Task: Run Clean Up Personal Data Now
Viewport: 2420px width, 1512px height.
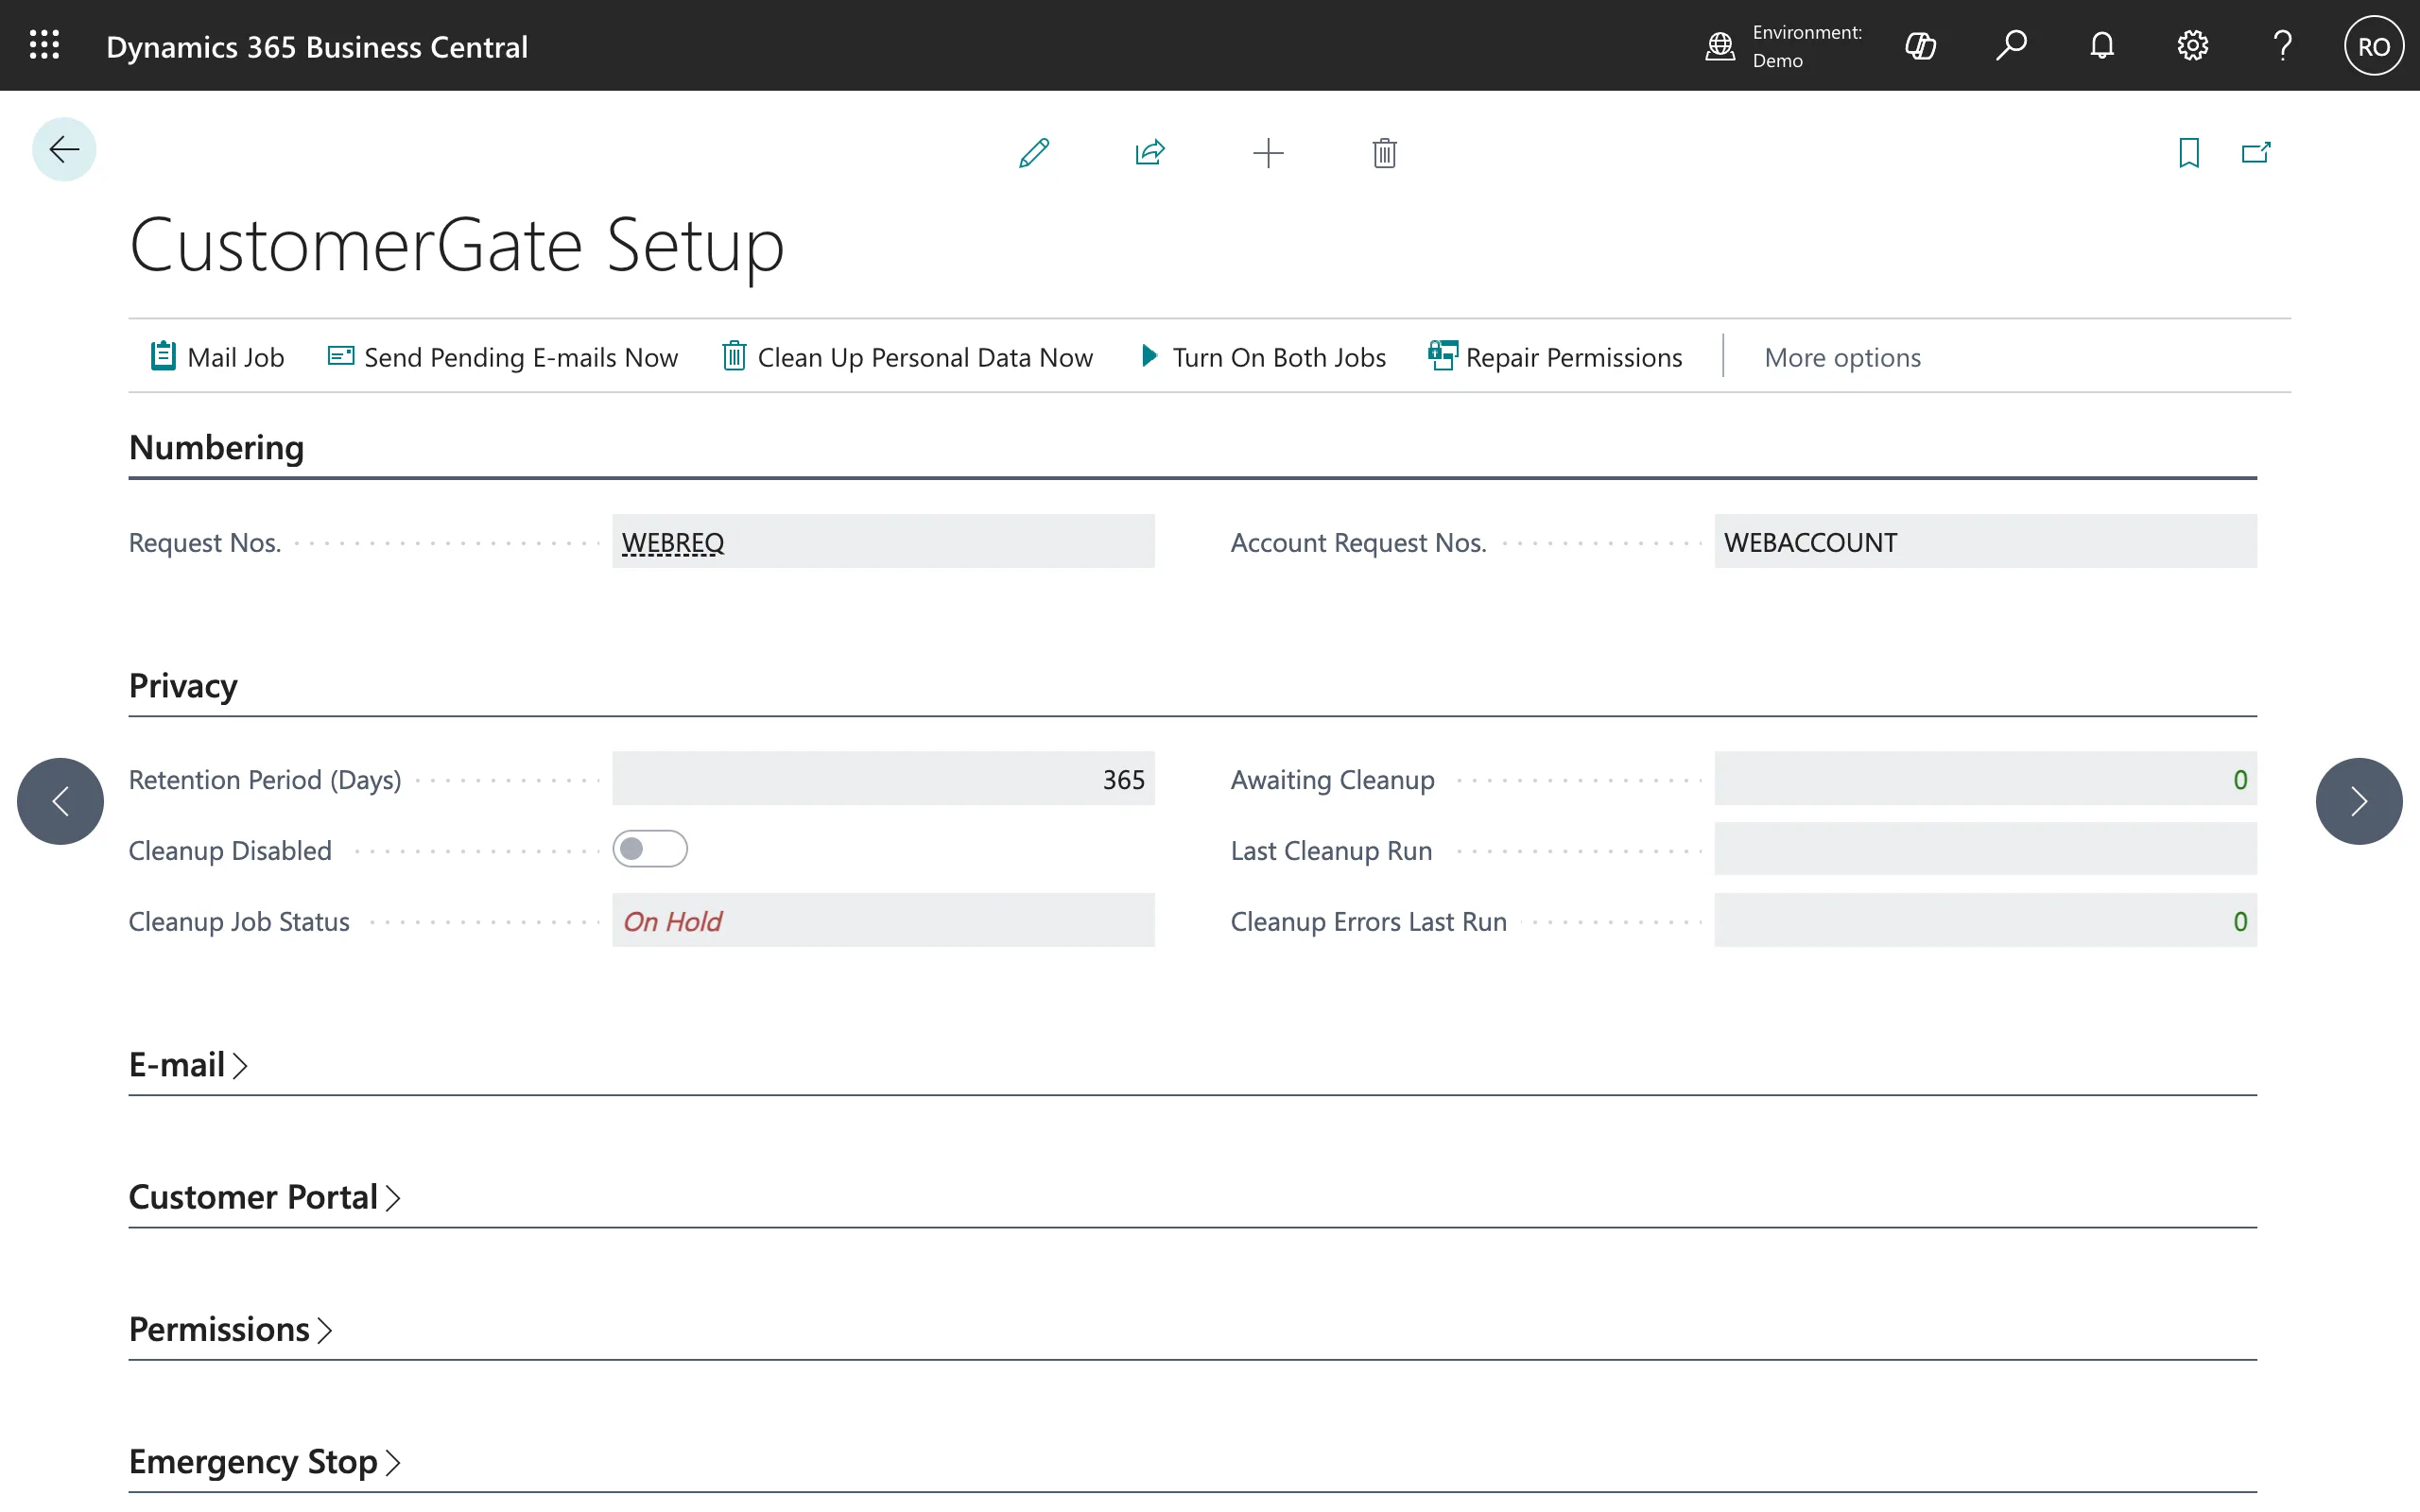Action: (907, 357)
